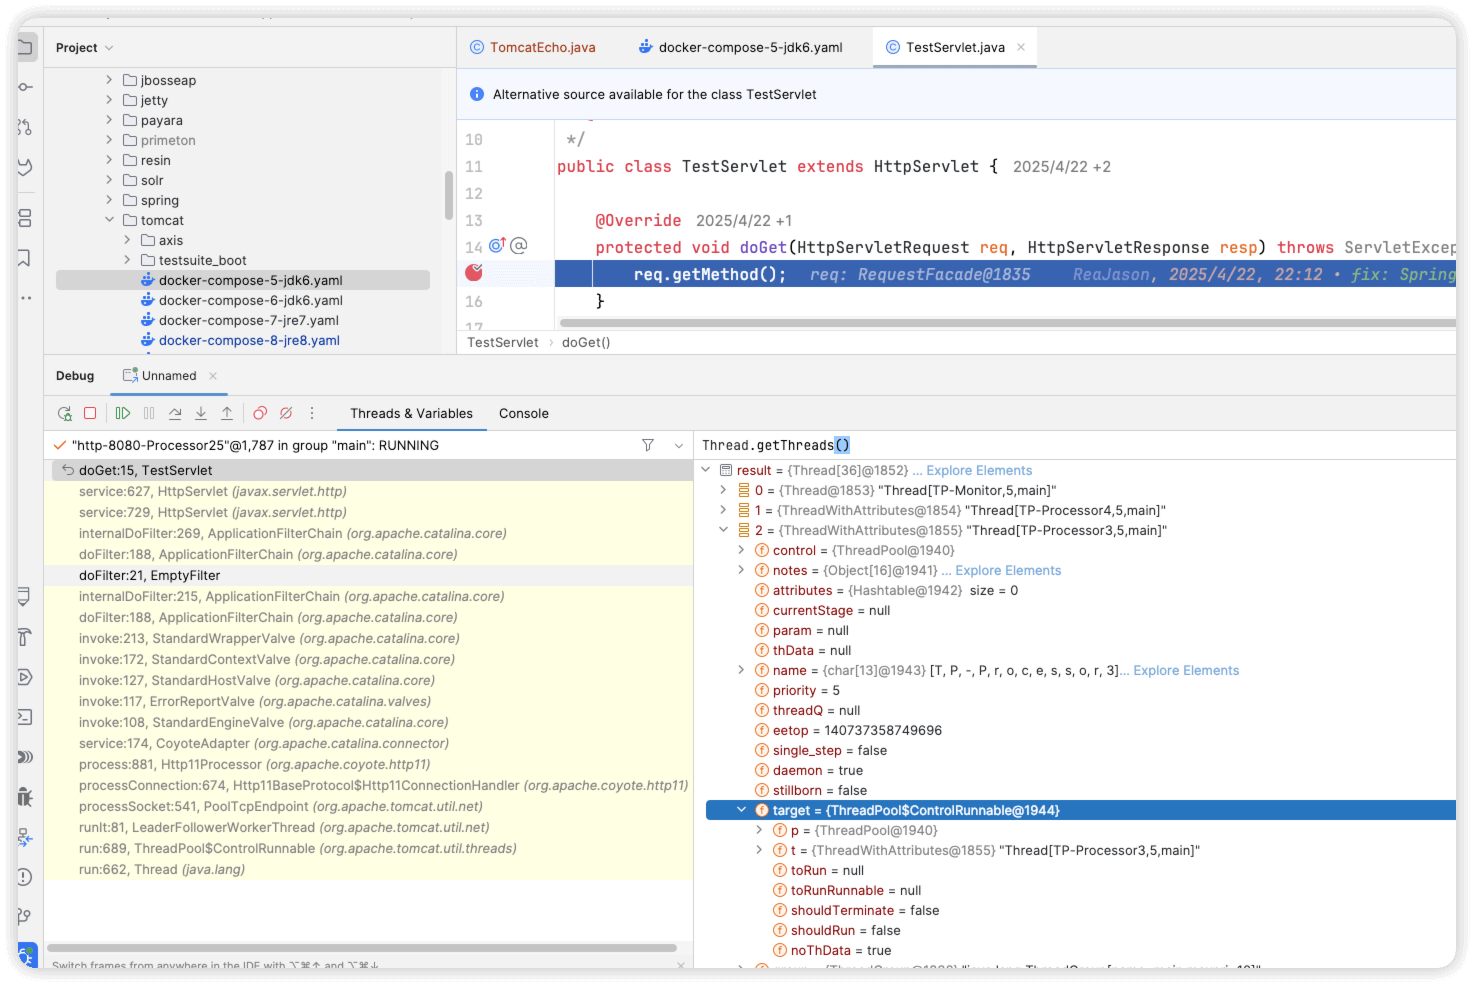
Task: Open View Breakpoints dialog icon
Action: pyautogui.click(x=260, y=413)
